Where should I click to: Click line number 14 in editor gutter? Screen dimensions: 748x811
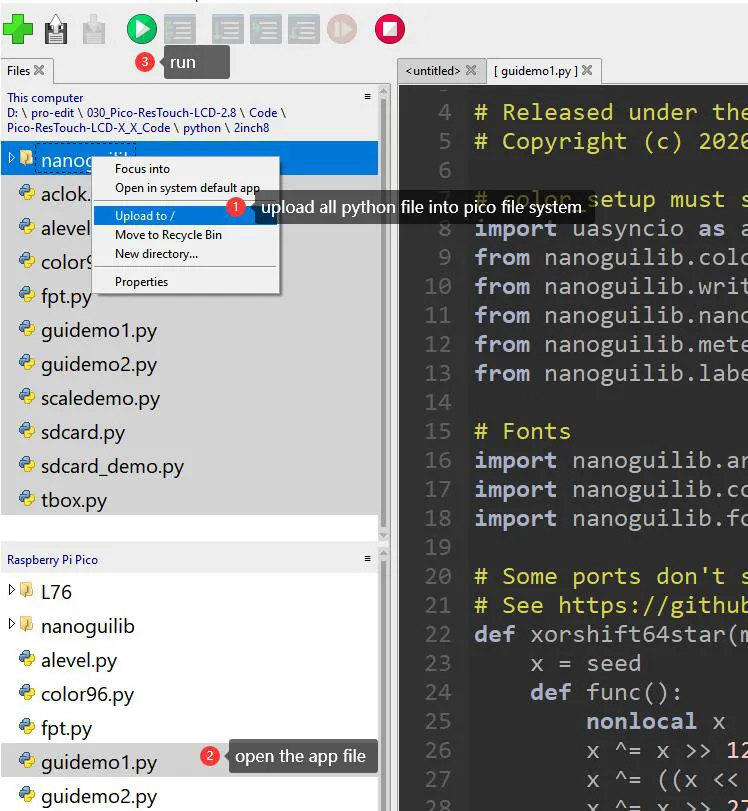pos(438,402)
